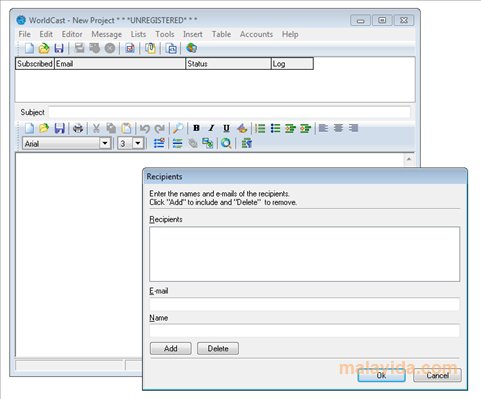Confirm the Recipients dialog with Ok
Screen dimensions: 481x399
click(381, 375)
